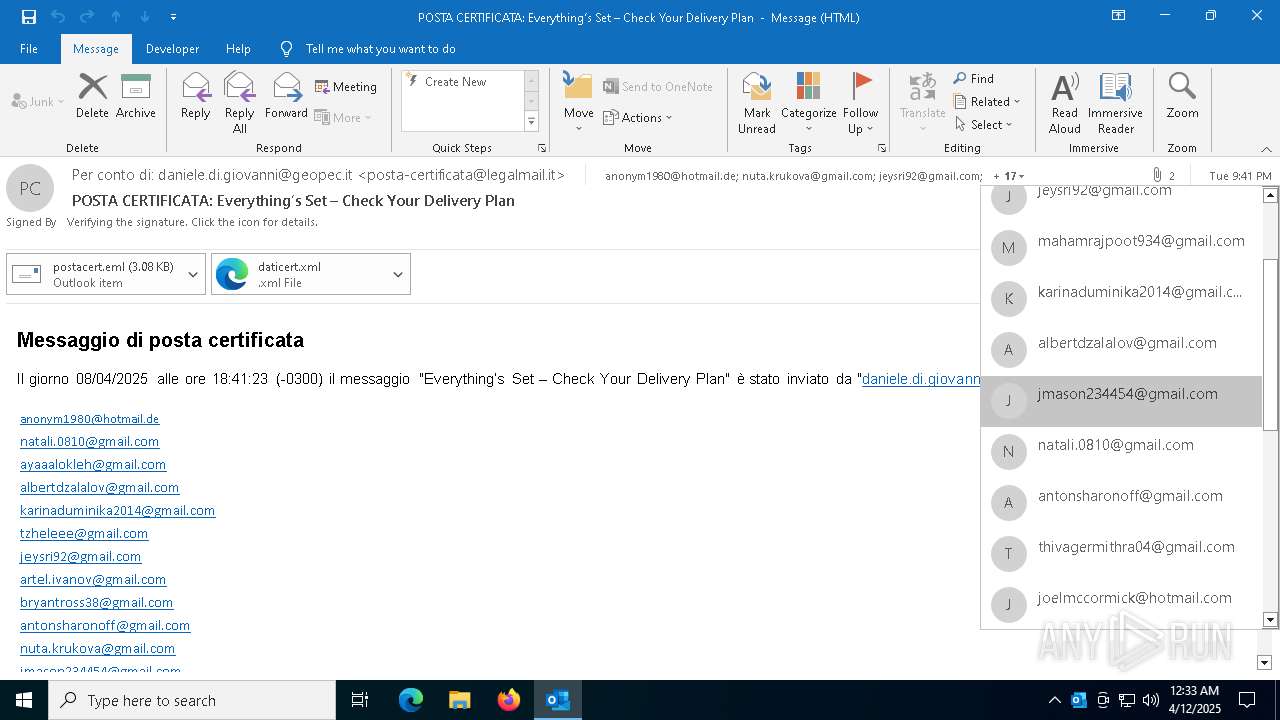The width and height of the screenshot is (1280, 720).
Task: Click the Save icon in title bar
Action: [x=28, y=17]
